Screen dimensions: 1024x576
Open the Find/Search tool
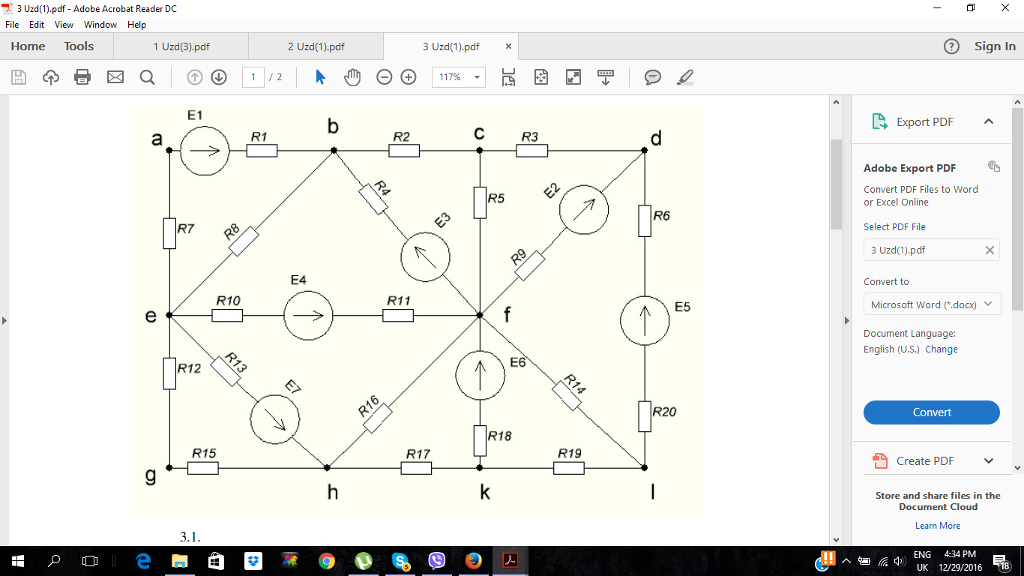pos(146,76)
